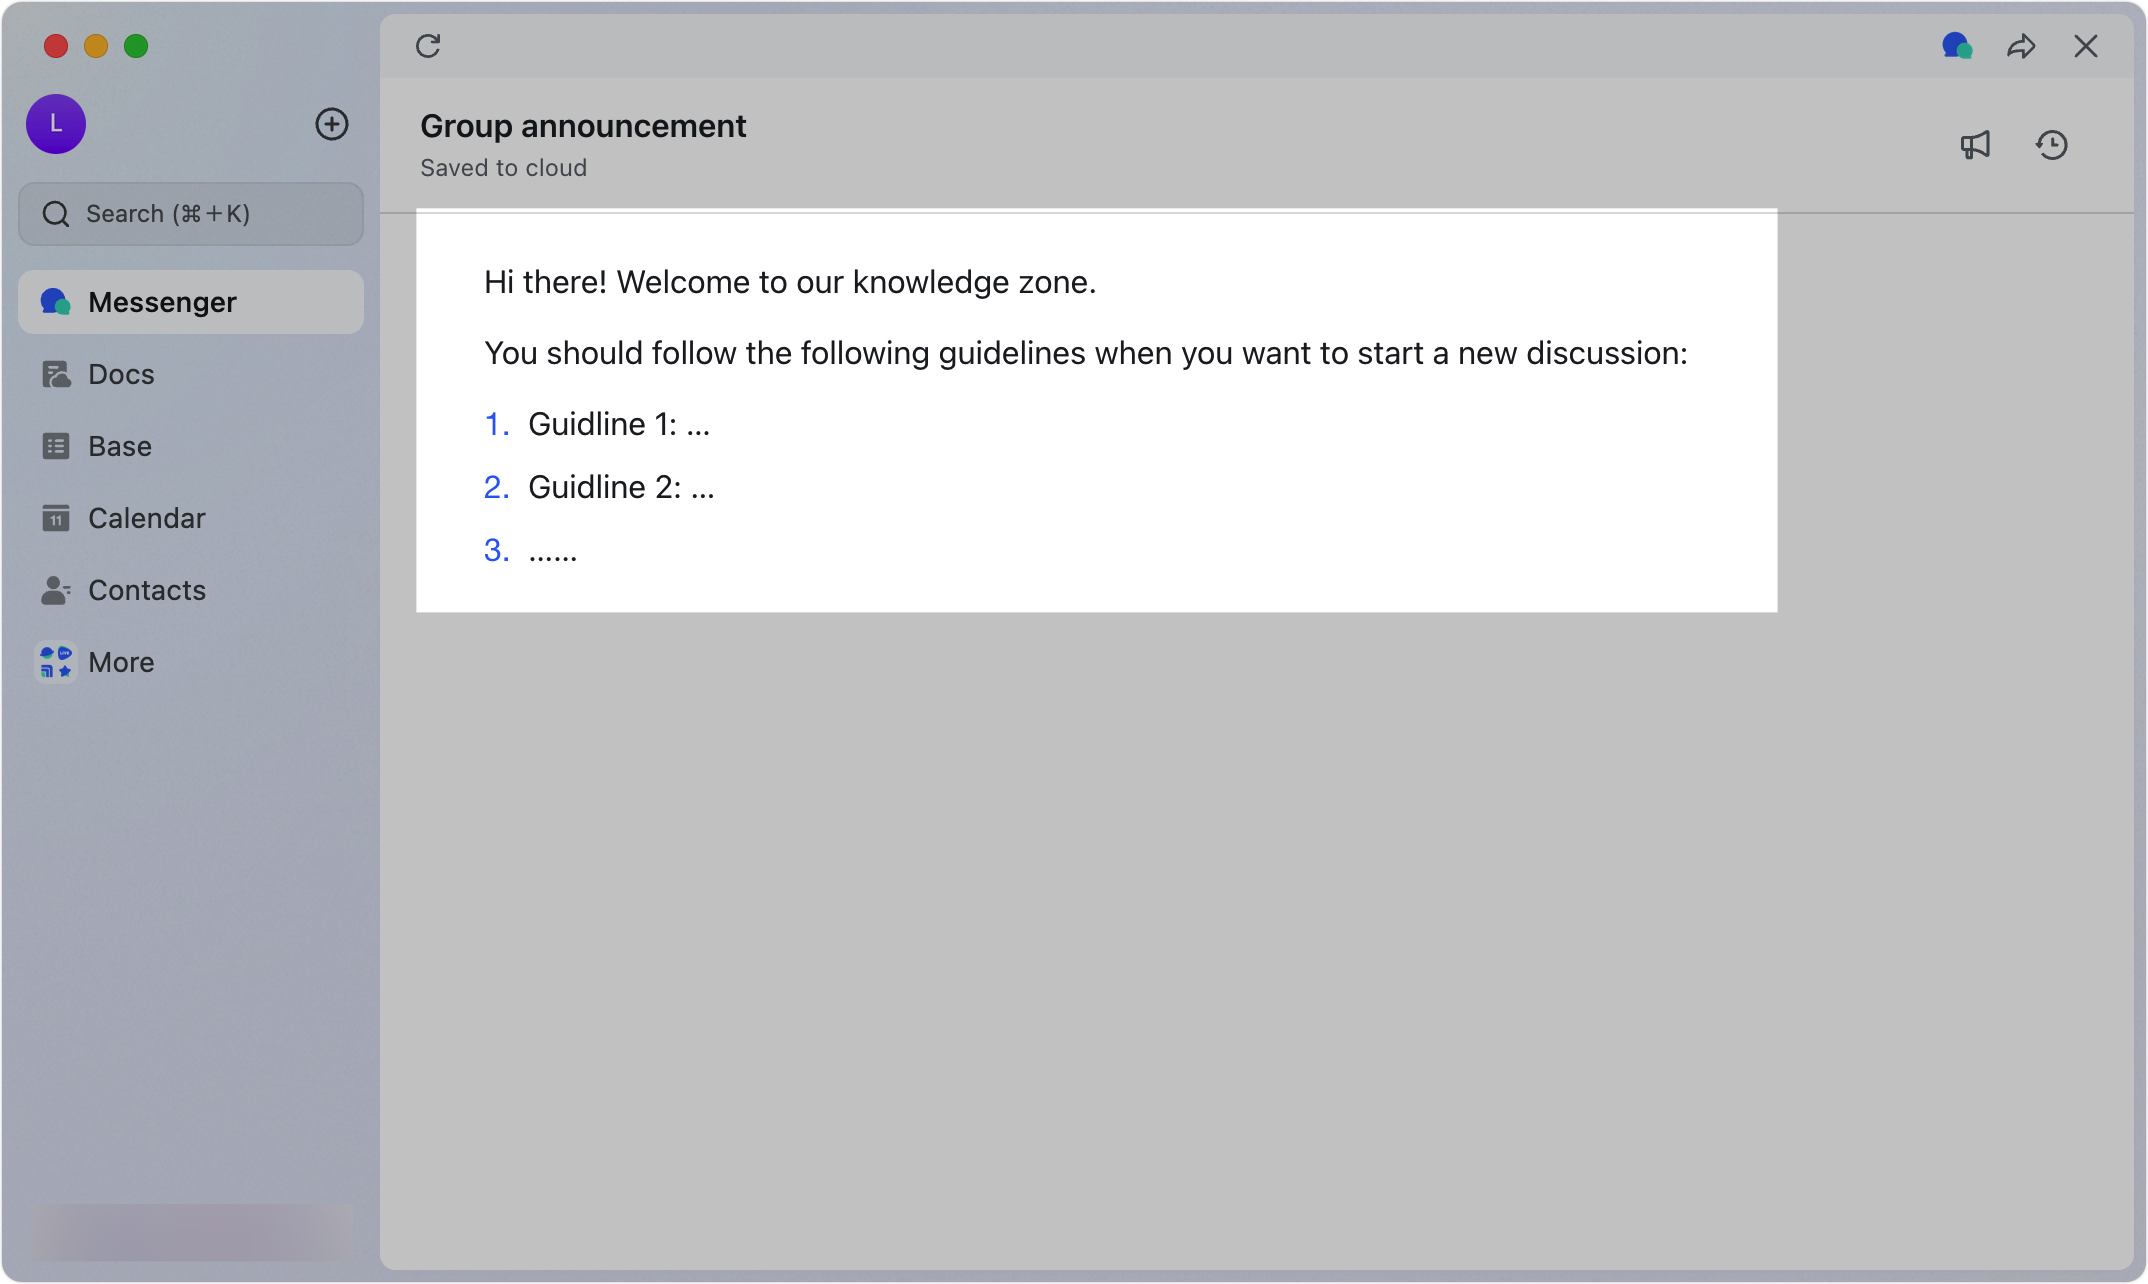Open the Contacts section
This screenshot has height=1284, width=2148.
click(x=147, y=589)
